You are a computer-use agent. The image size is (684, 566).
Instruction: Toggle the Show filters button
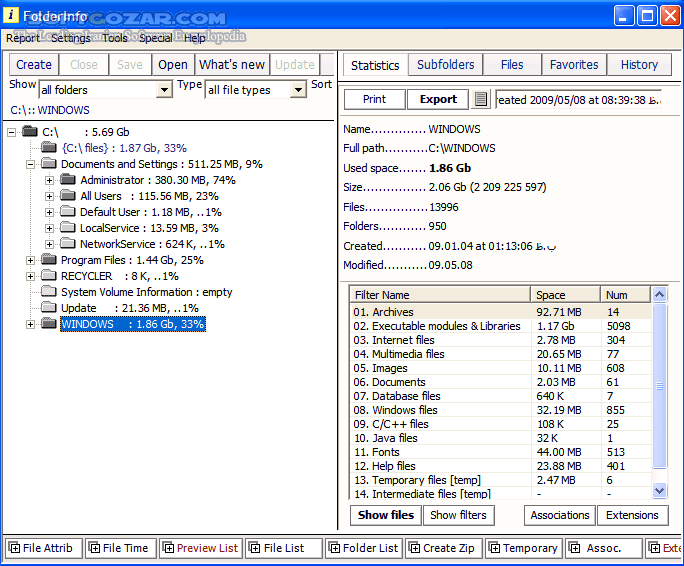(458, 515)
